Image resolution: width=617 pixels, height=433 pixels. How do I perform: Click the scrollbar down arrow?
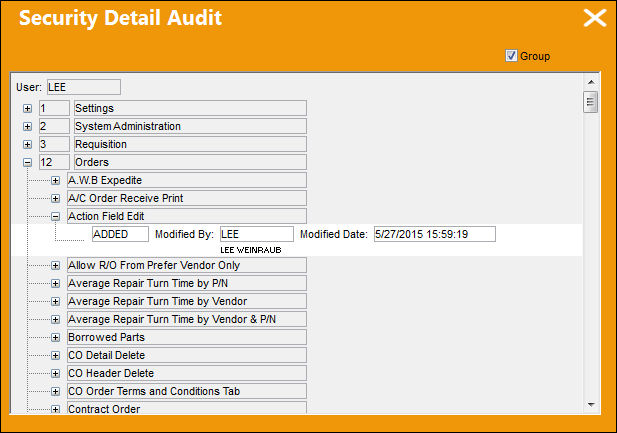(x=591, y=405)
